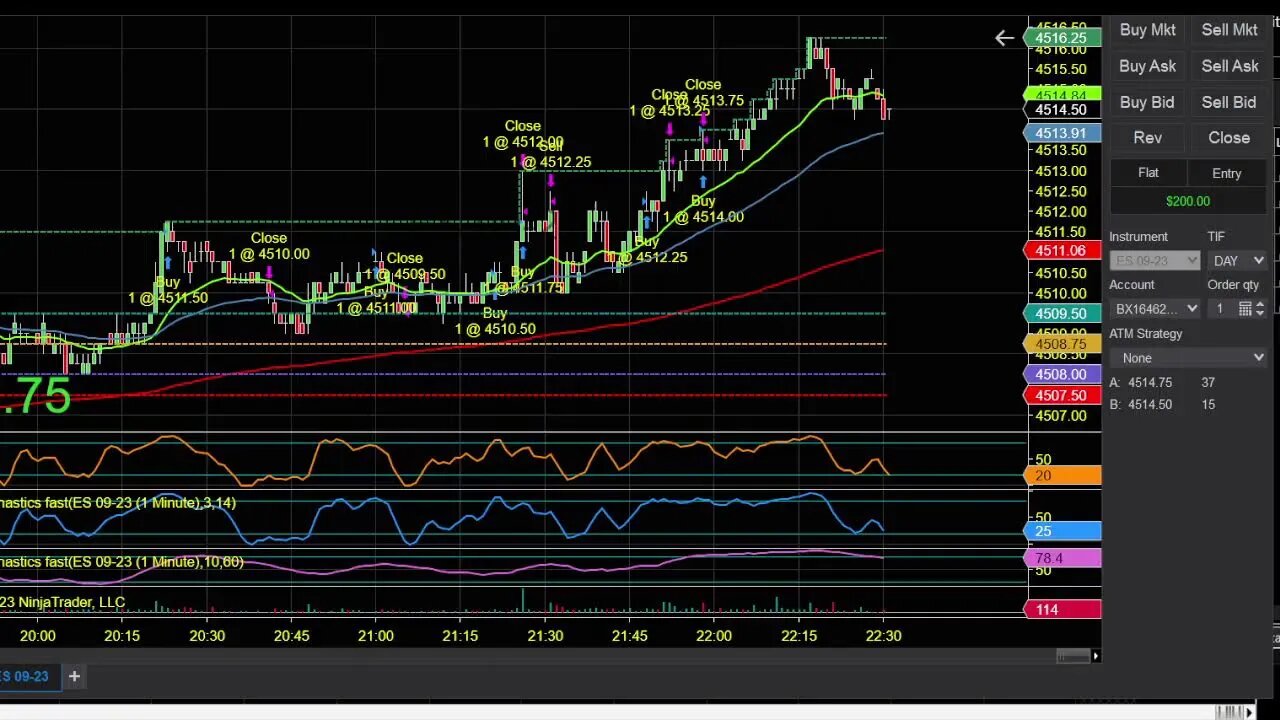Decrease order quantity with down arrow

pyautogui.click(x=1261, y=314)
